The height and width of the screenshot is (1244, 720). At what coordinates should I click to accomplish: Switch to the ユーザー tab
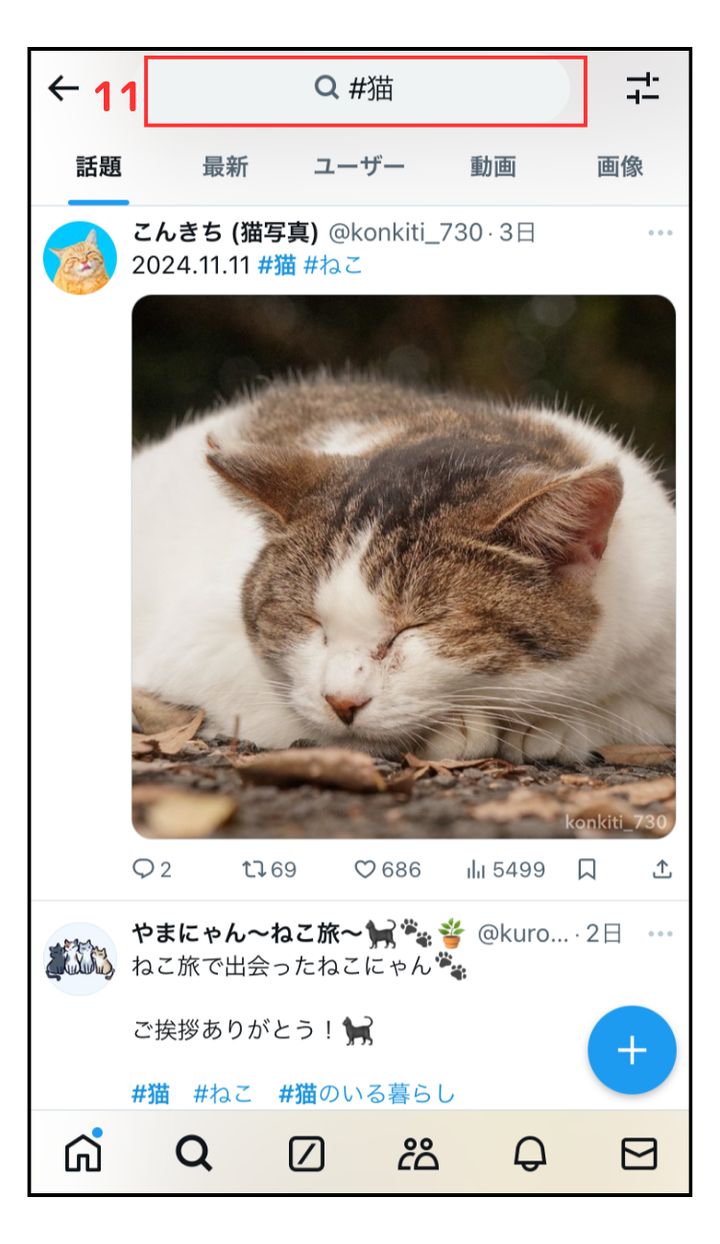[359, 167]
